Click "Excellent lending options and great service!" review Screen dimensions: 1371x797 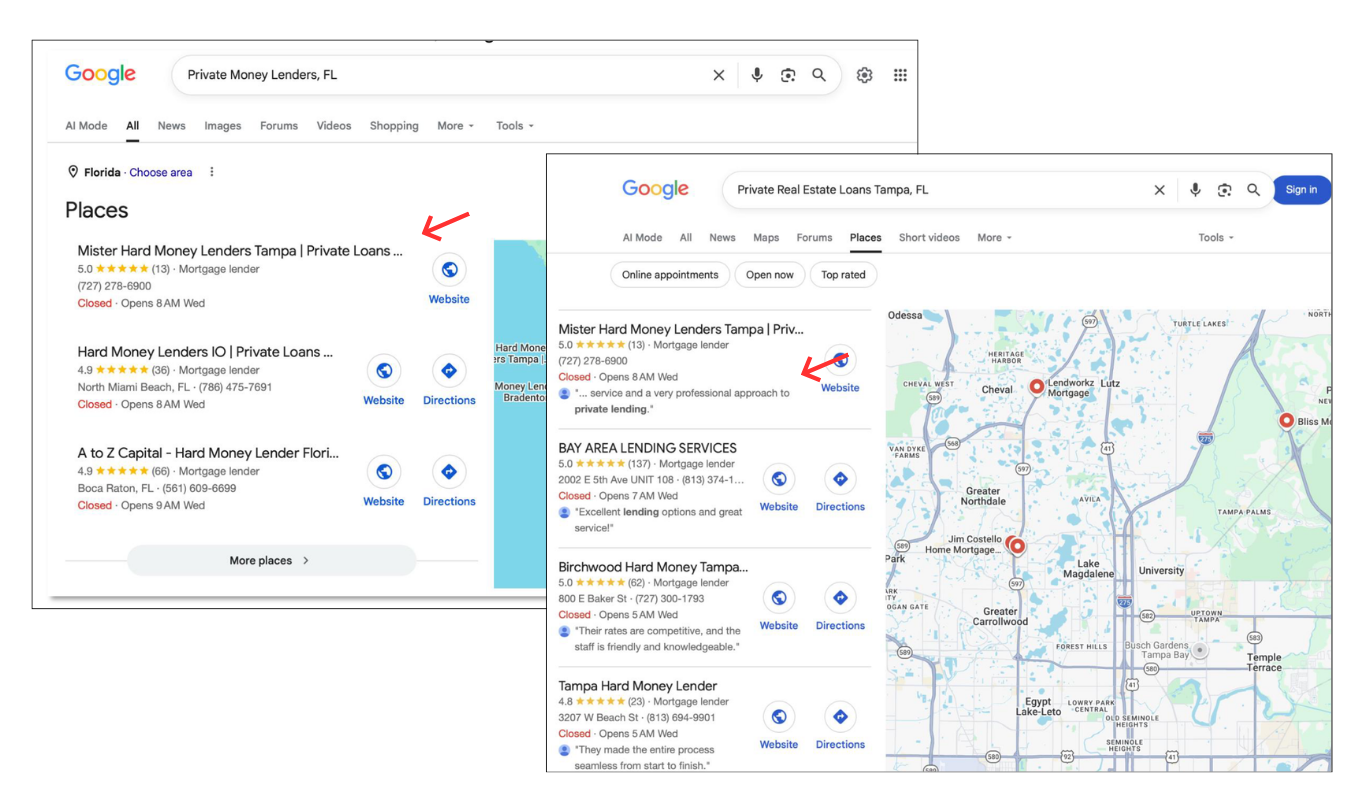(658, 520)
